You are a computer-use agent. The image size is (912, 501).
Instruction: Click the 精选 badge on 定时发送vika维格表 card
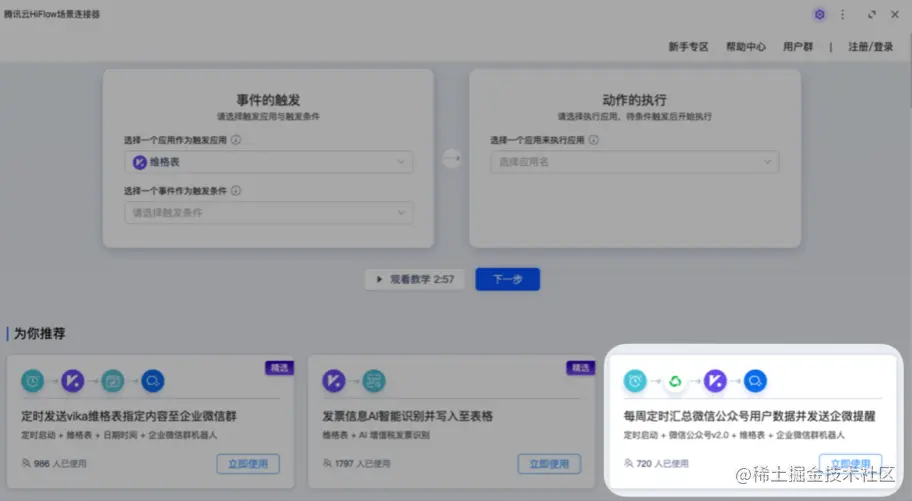(280, 368)
